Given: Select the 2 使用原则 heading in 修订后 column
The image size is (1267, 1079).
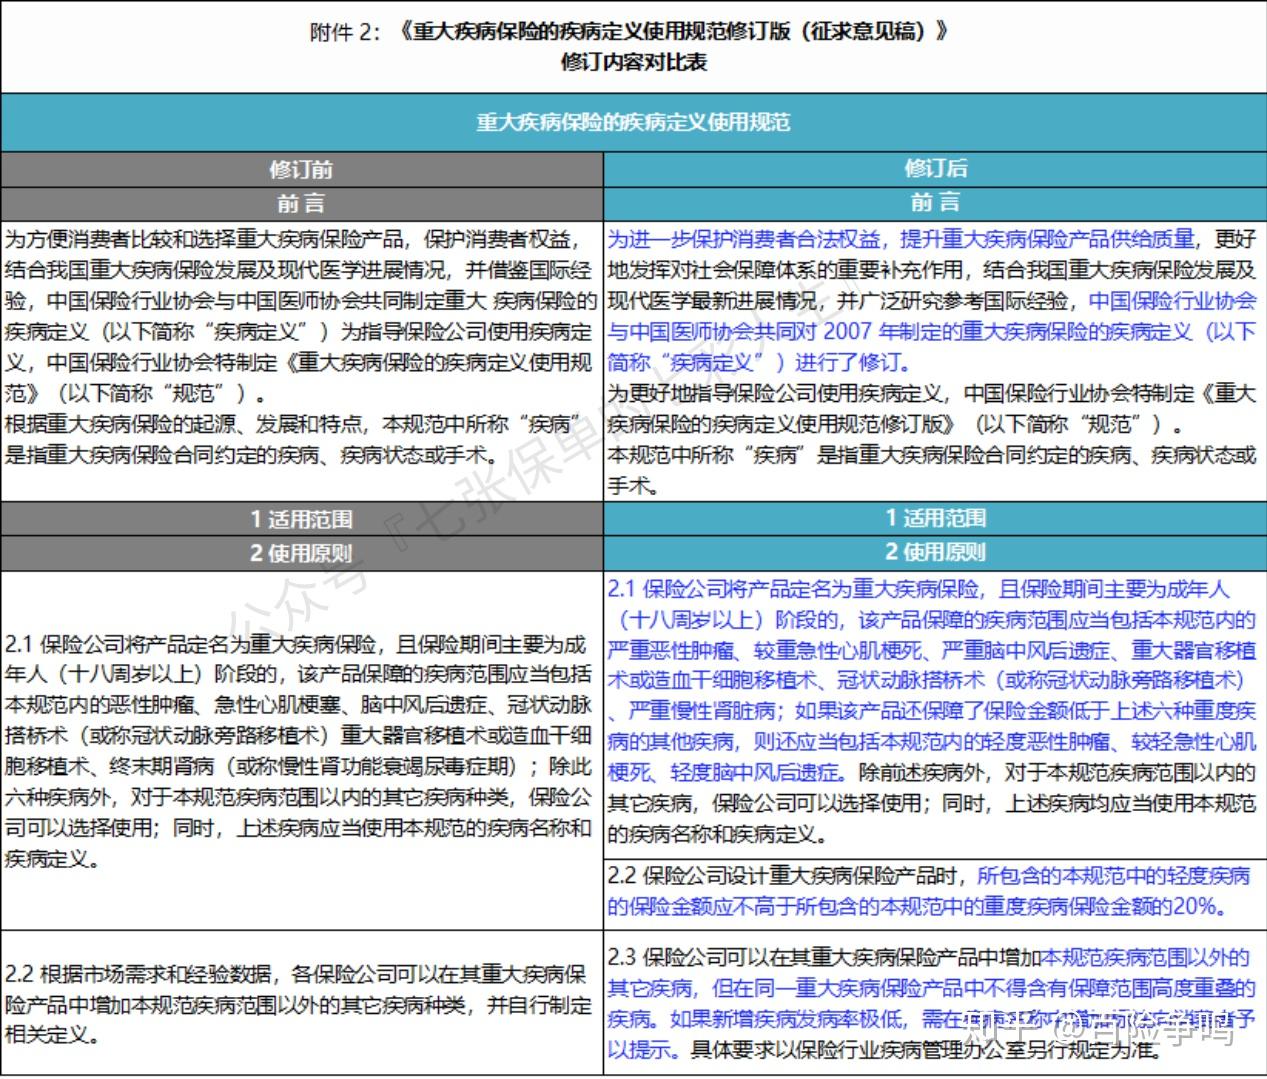Looking at the screenshot, I should click(935, 552).
